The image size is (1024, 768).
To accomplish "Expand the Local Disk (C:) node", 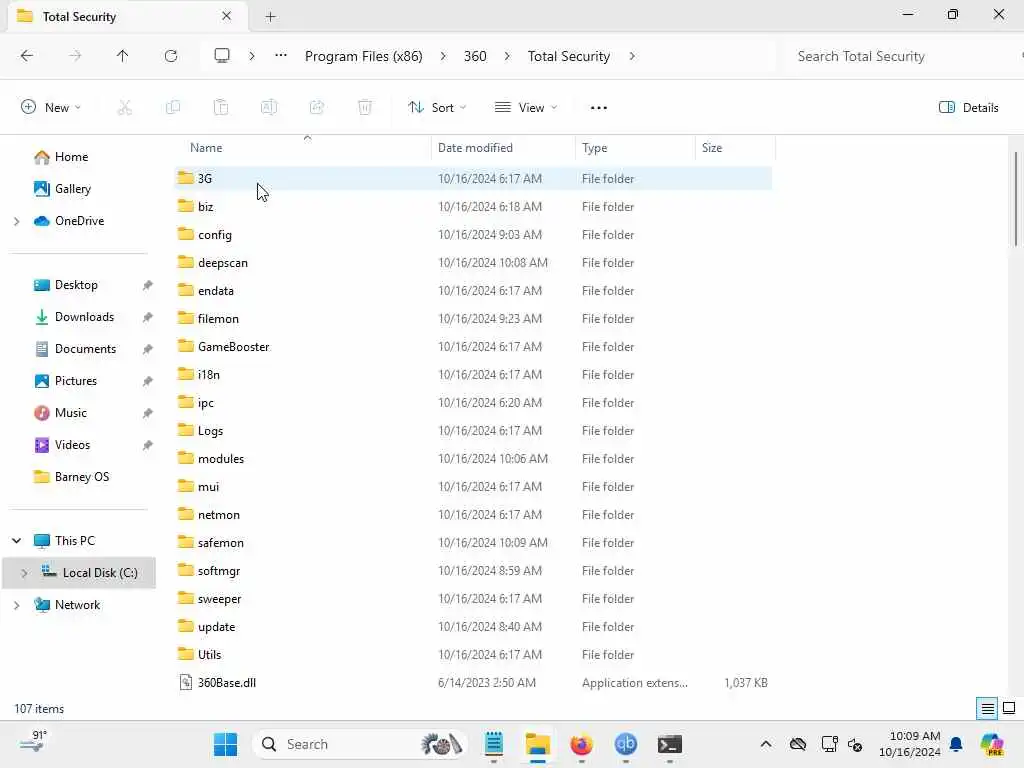I will pos(24,573).
